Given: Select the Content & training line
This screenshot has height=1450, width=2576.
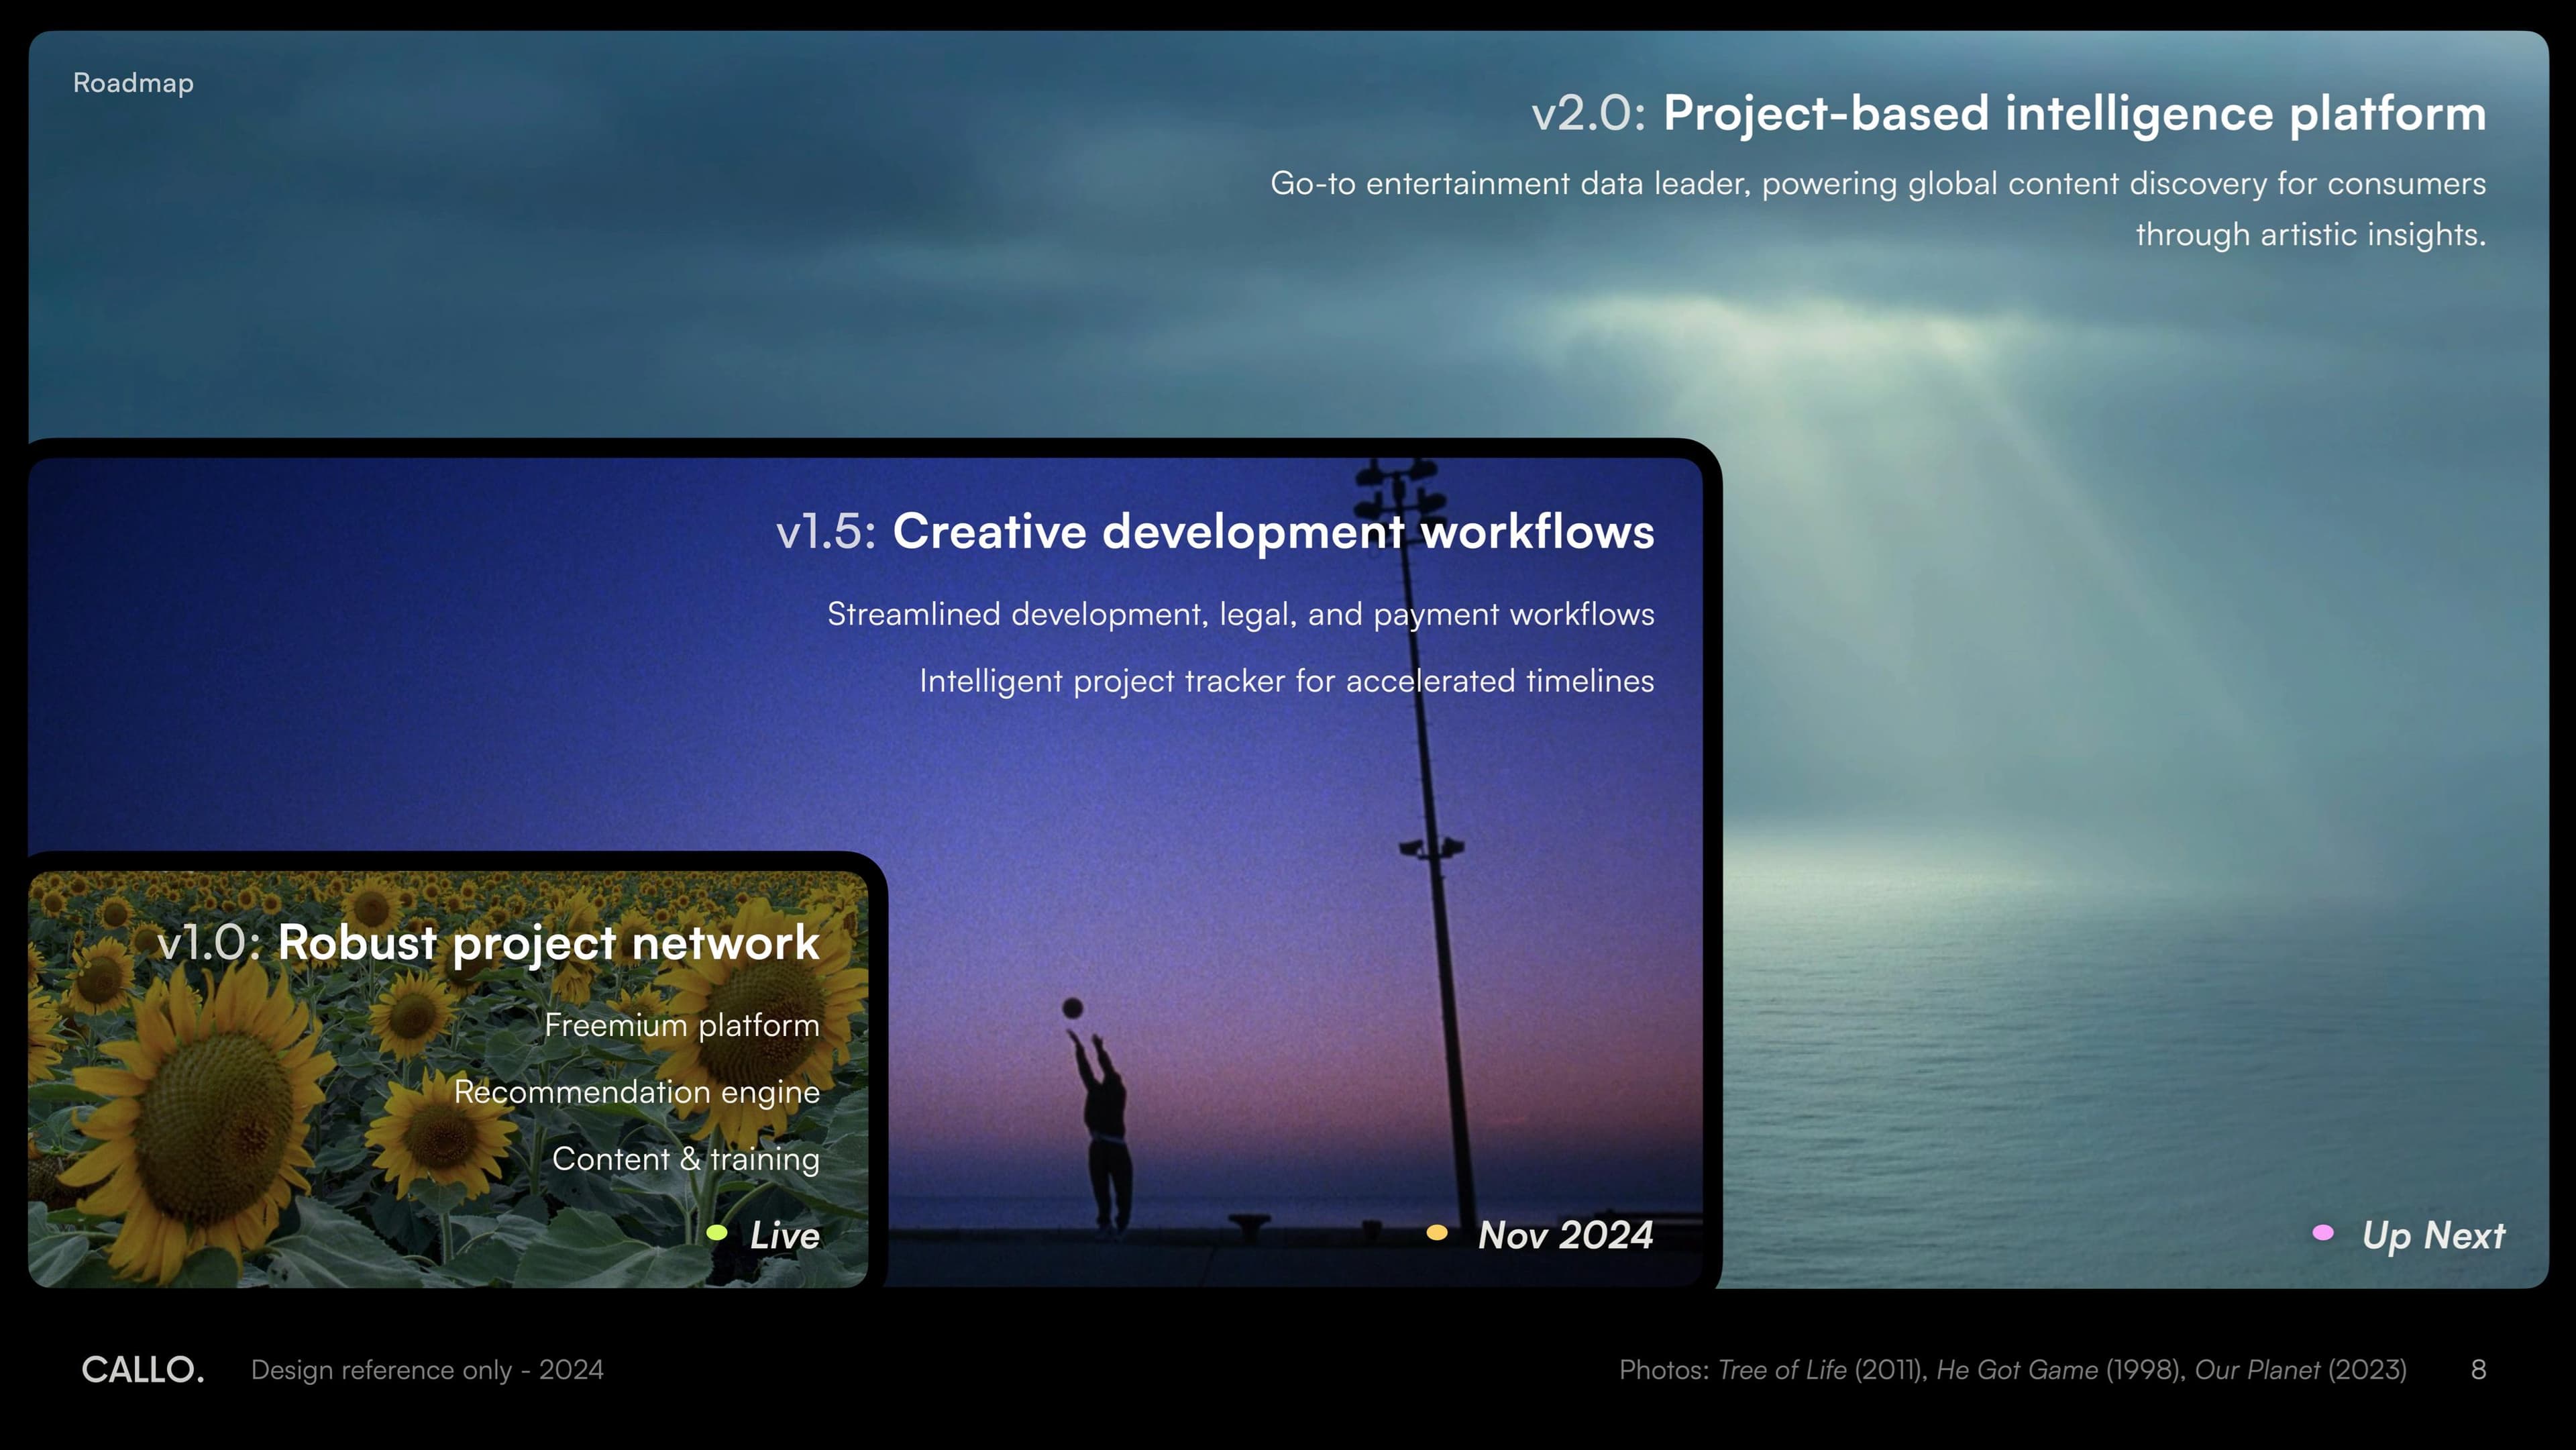Looking at the screenshot, I should [685, 1158].
